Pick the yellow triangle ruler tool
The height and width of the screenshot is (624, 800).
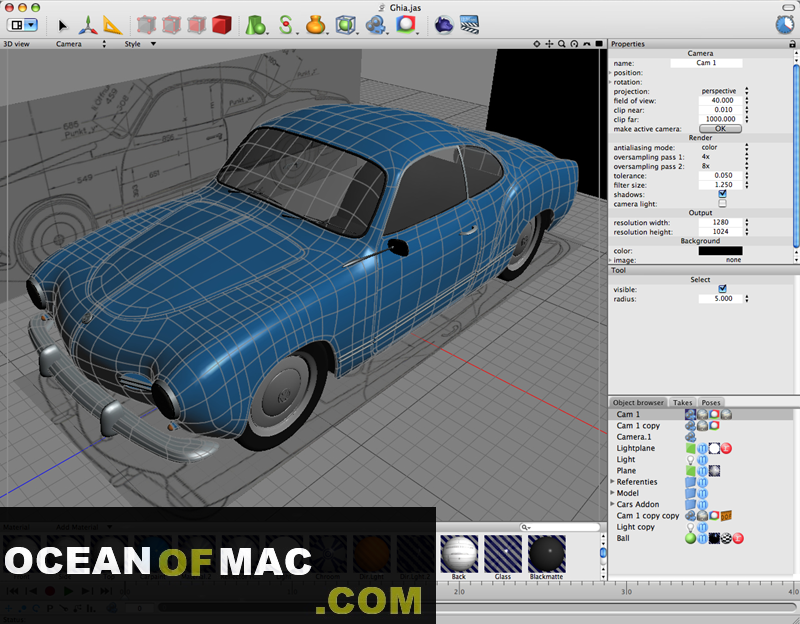coord(112,24)
